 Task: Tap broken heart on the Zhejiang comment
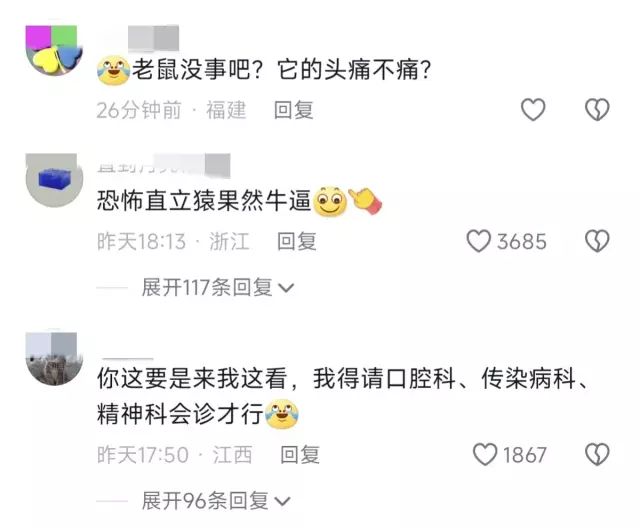coord(597,241)
